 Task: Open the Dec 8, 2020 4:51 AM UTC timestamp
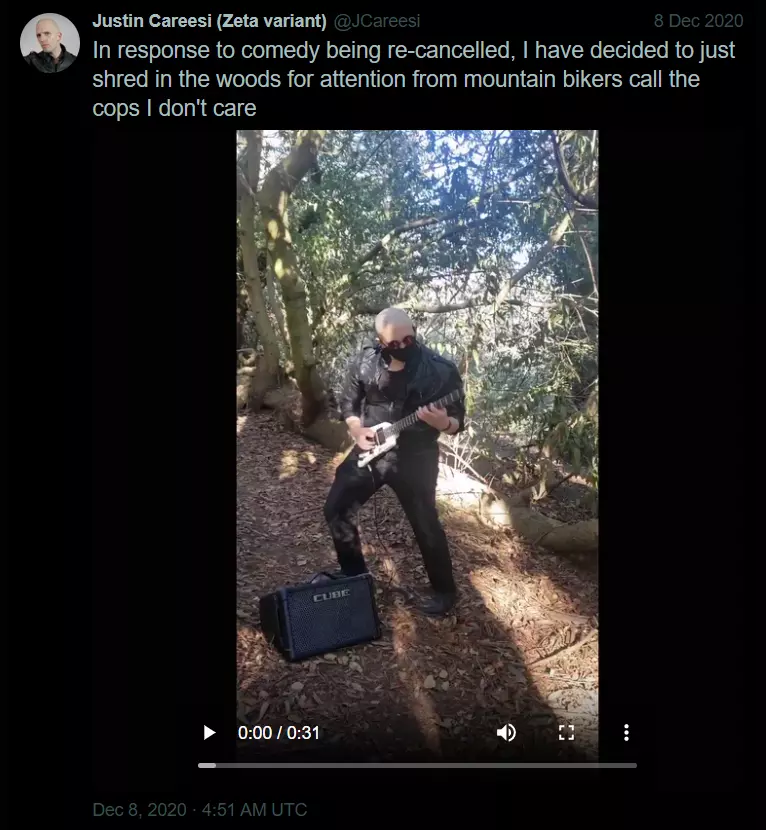[x=200, y=809]
